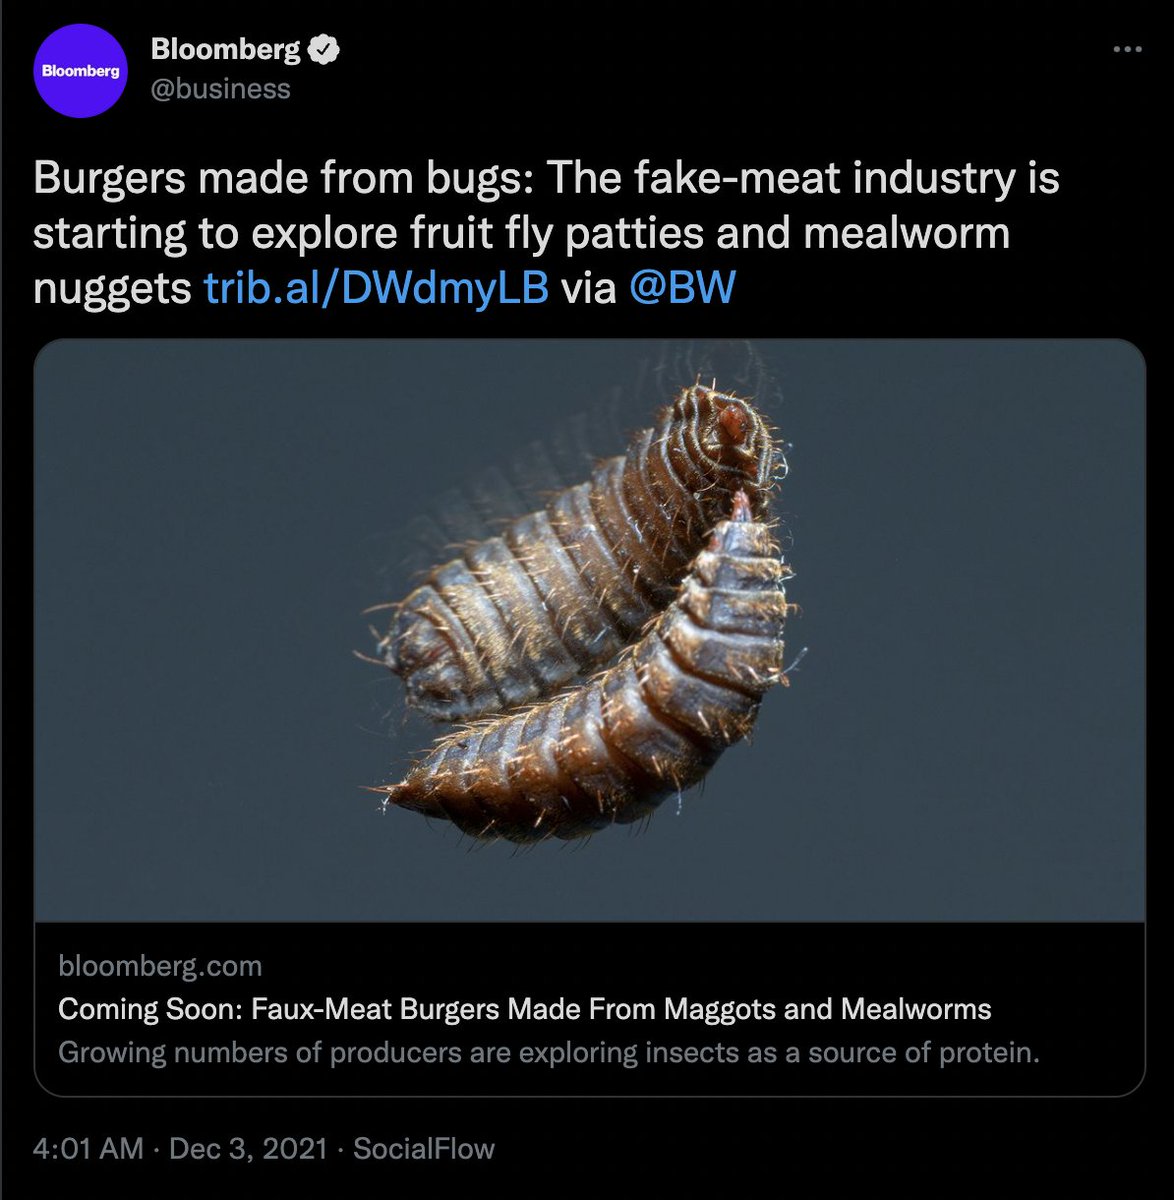The height and width of the screenshot is (1200, 1174).
Task: Click the bloomberg.com domain in card
Action: pyautogui.click(x=160, y=966)
